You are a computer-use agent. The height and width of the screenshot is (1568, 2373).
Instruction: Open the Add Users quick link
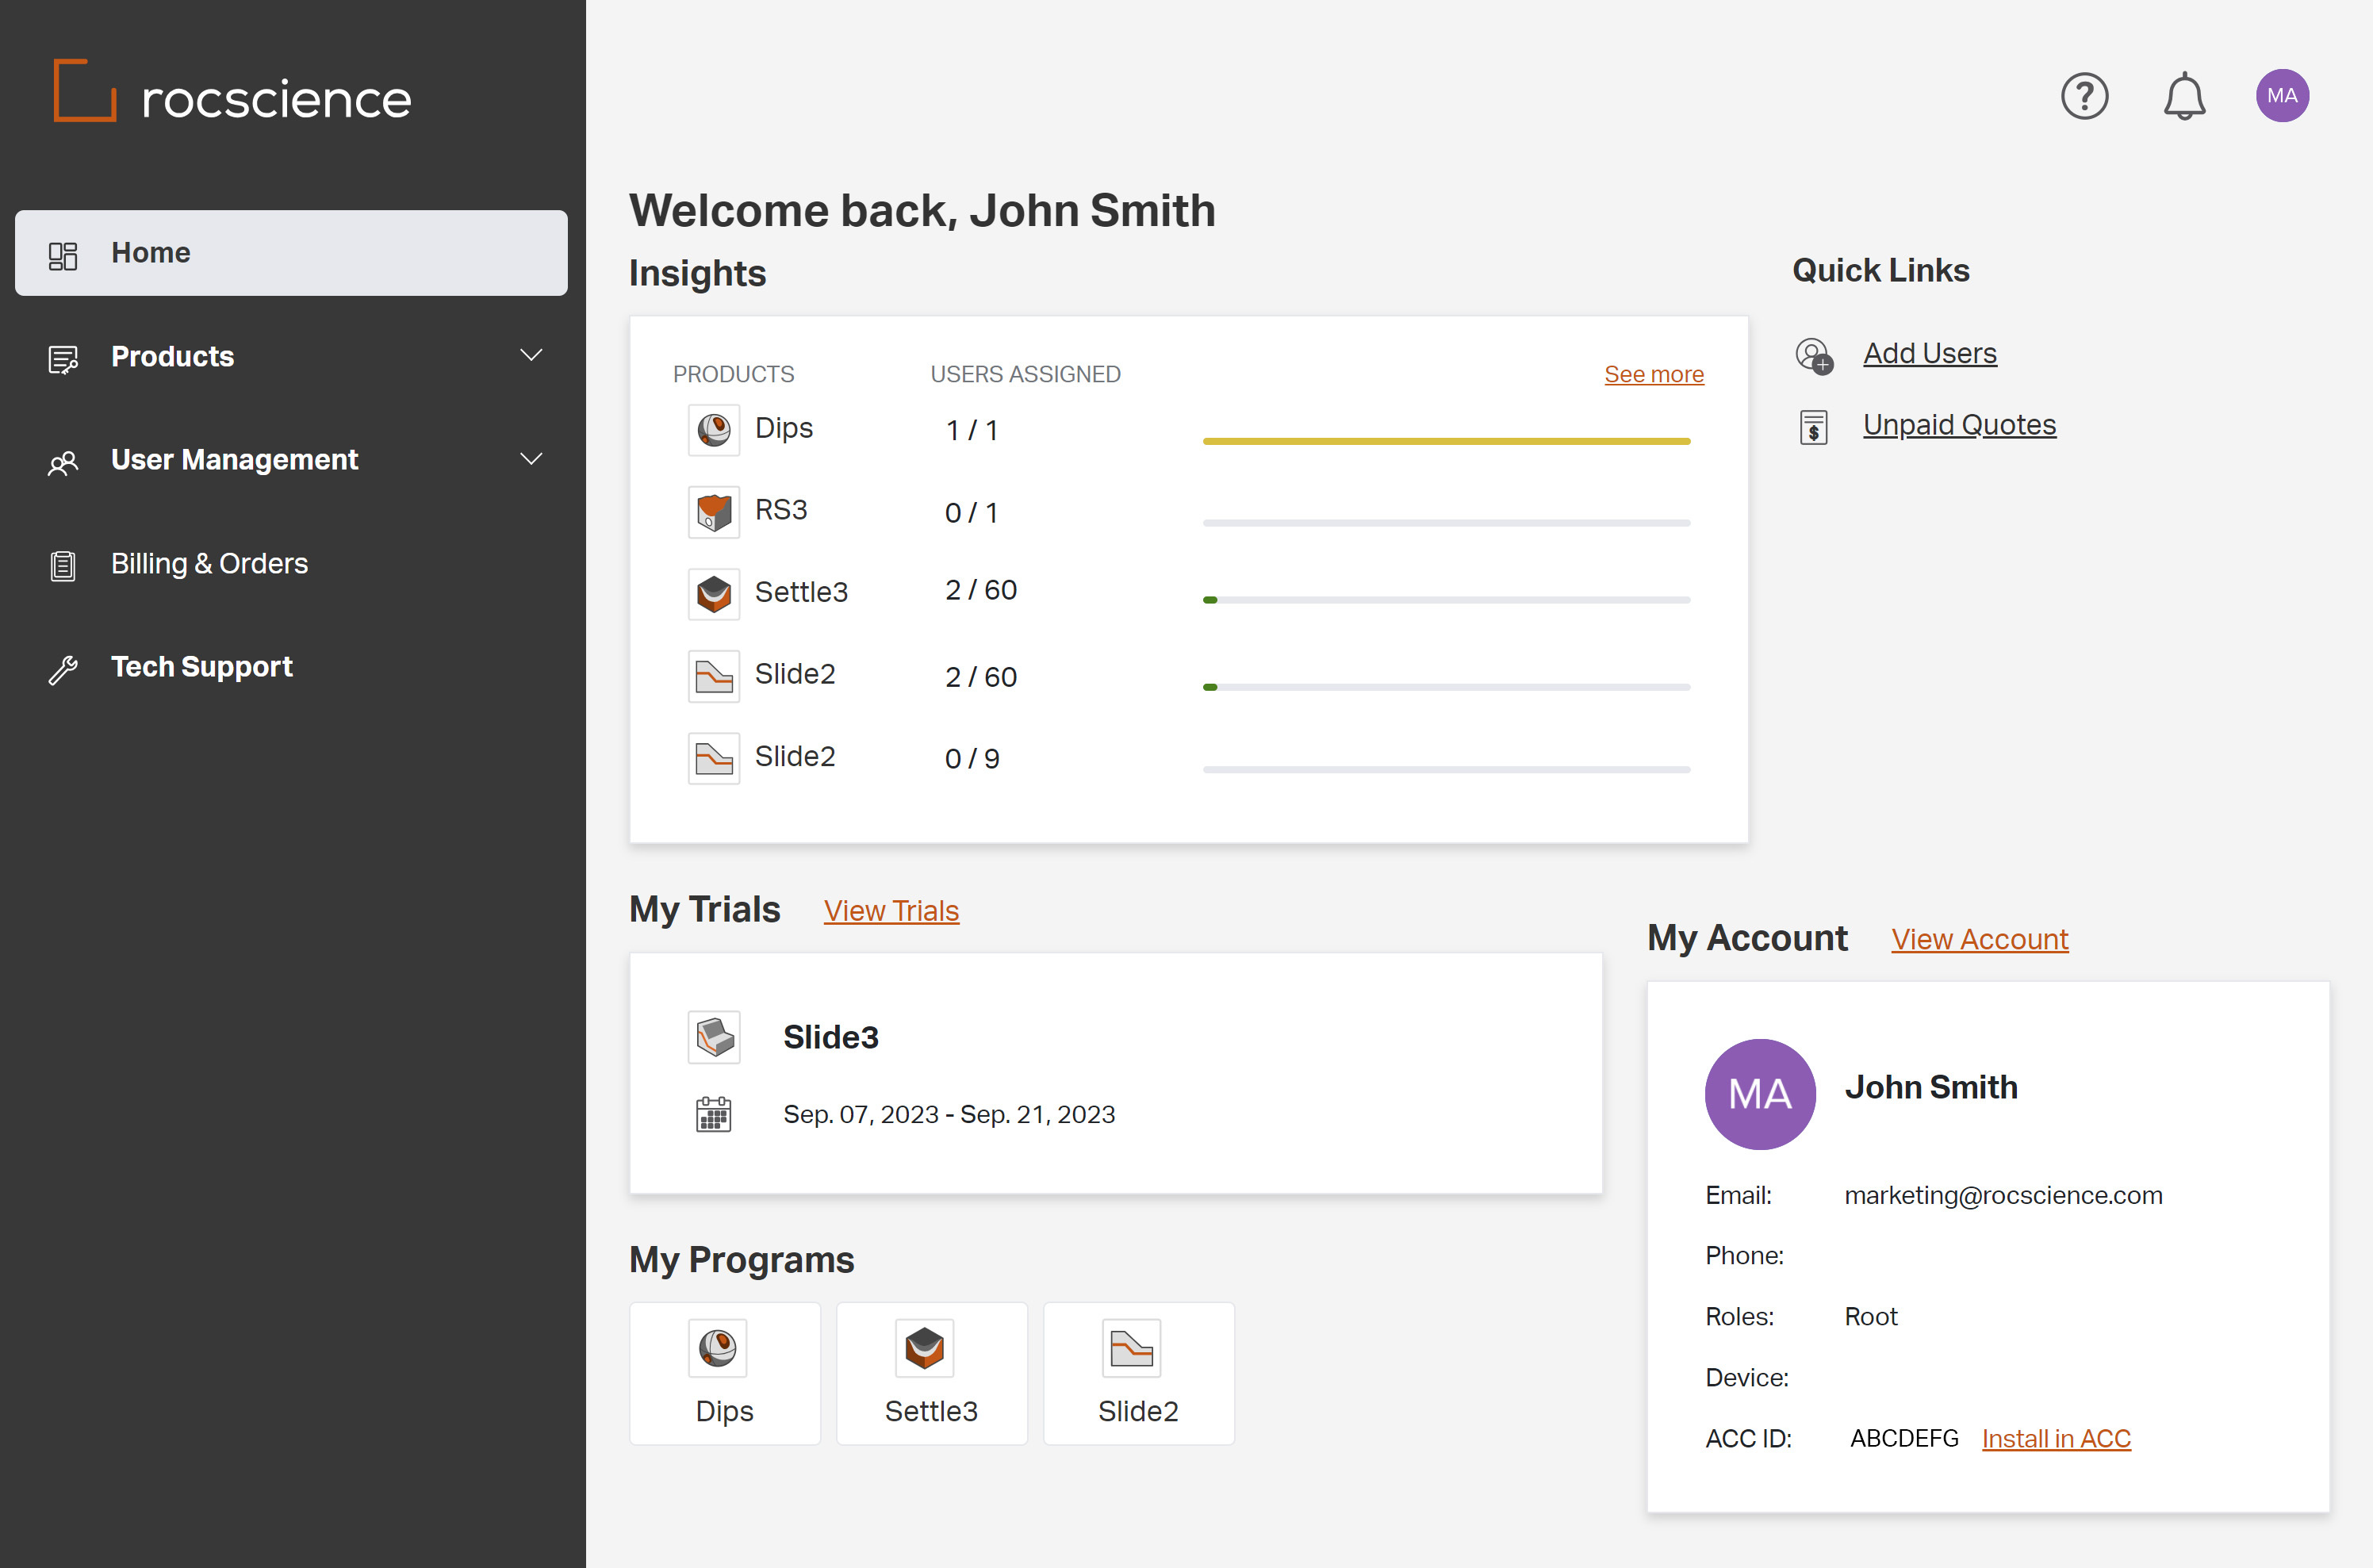(1929, 353)
